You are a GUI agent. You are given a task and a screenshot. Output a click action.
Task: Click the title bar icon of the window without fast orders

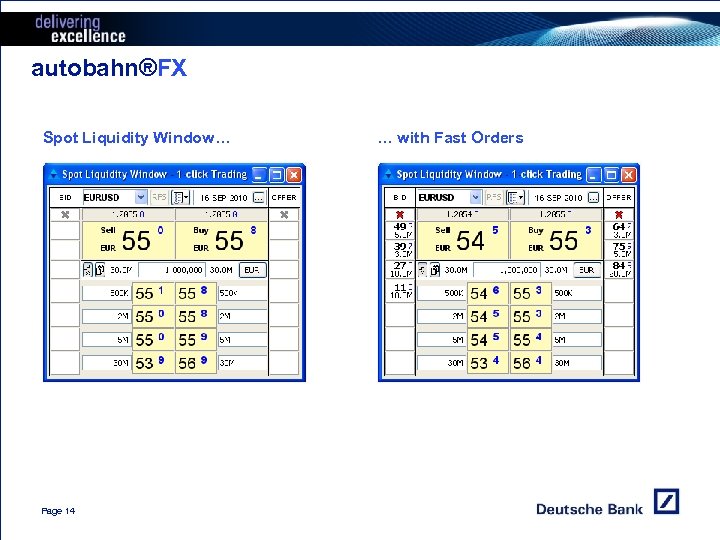pyautogui.click(x=53, y=174)
